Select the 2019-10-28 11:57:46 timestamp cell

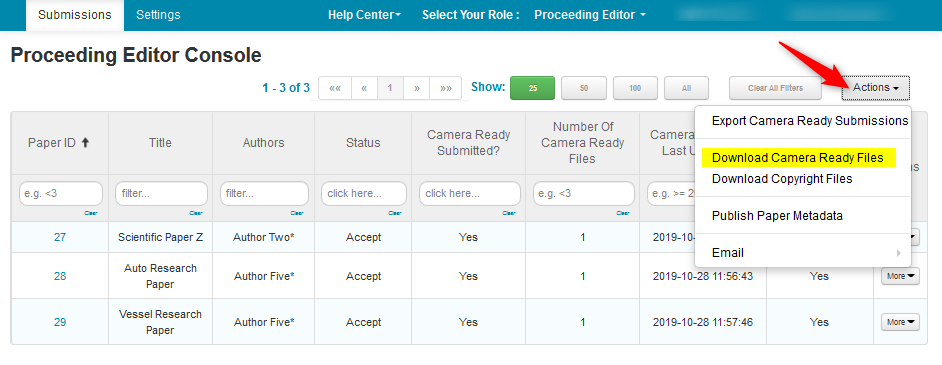point(703,322)
